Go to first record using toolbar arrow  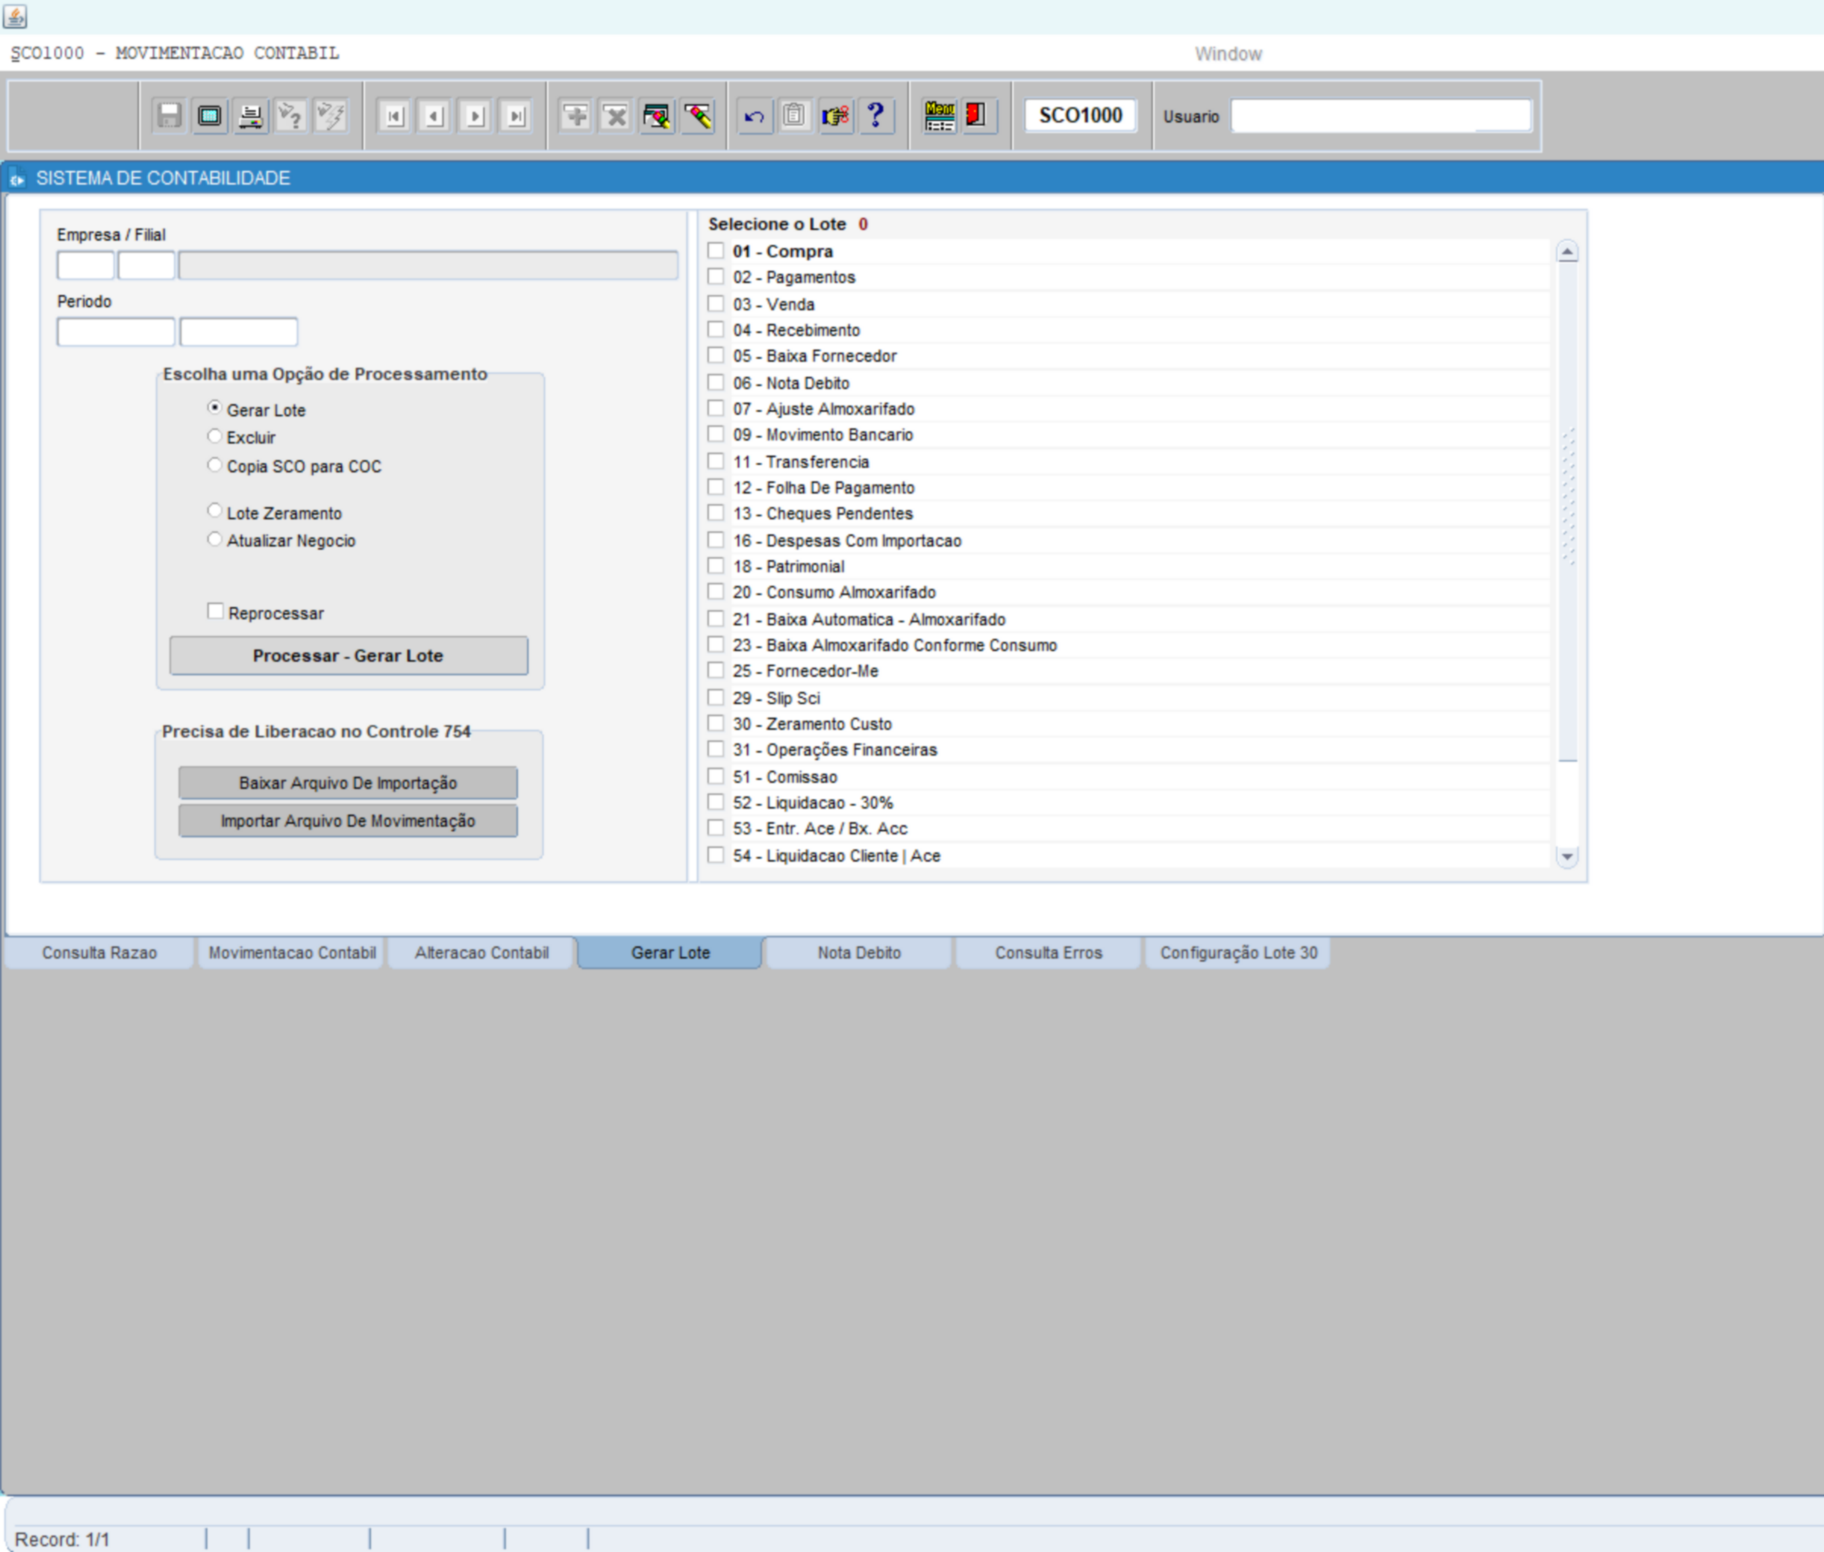[x=394, y=116]
